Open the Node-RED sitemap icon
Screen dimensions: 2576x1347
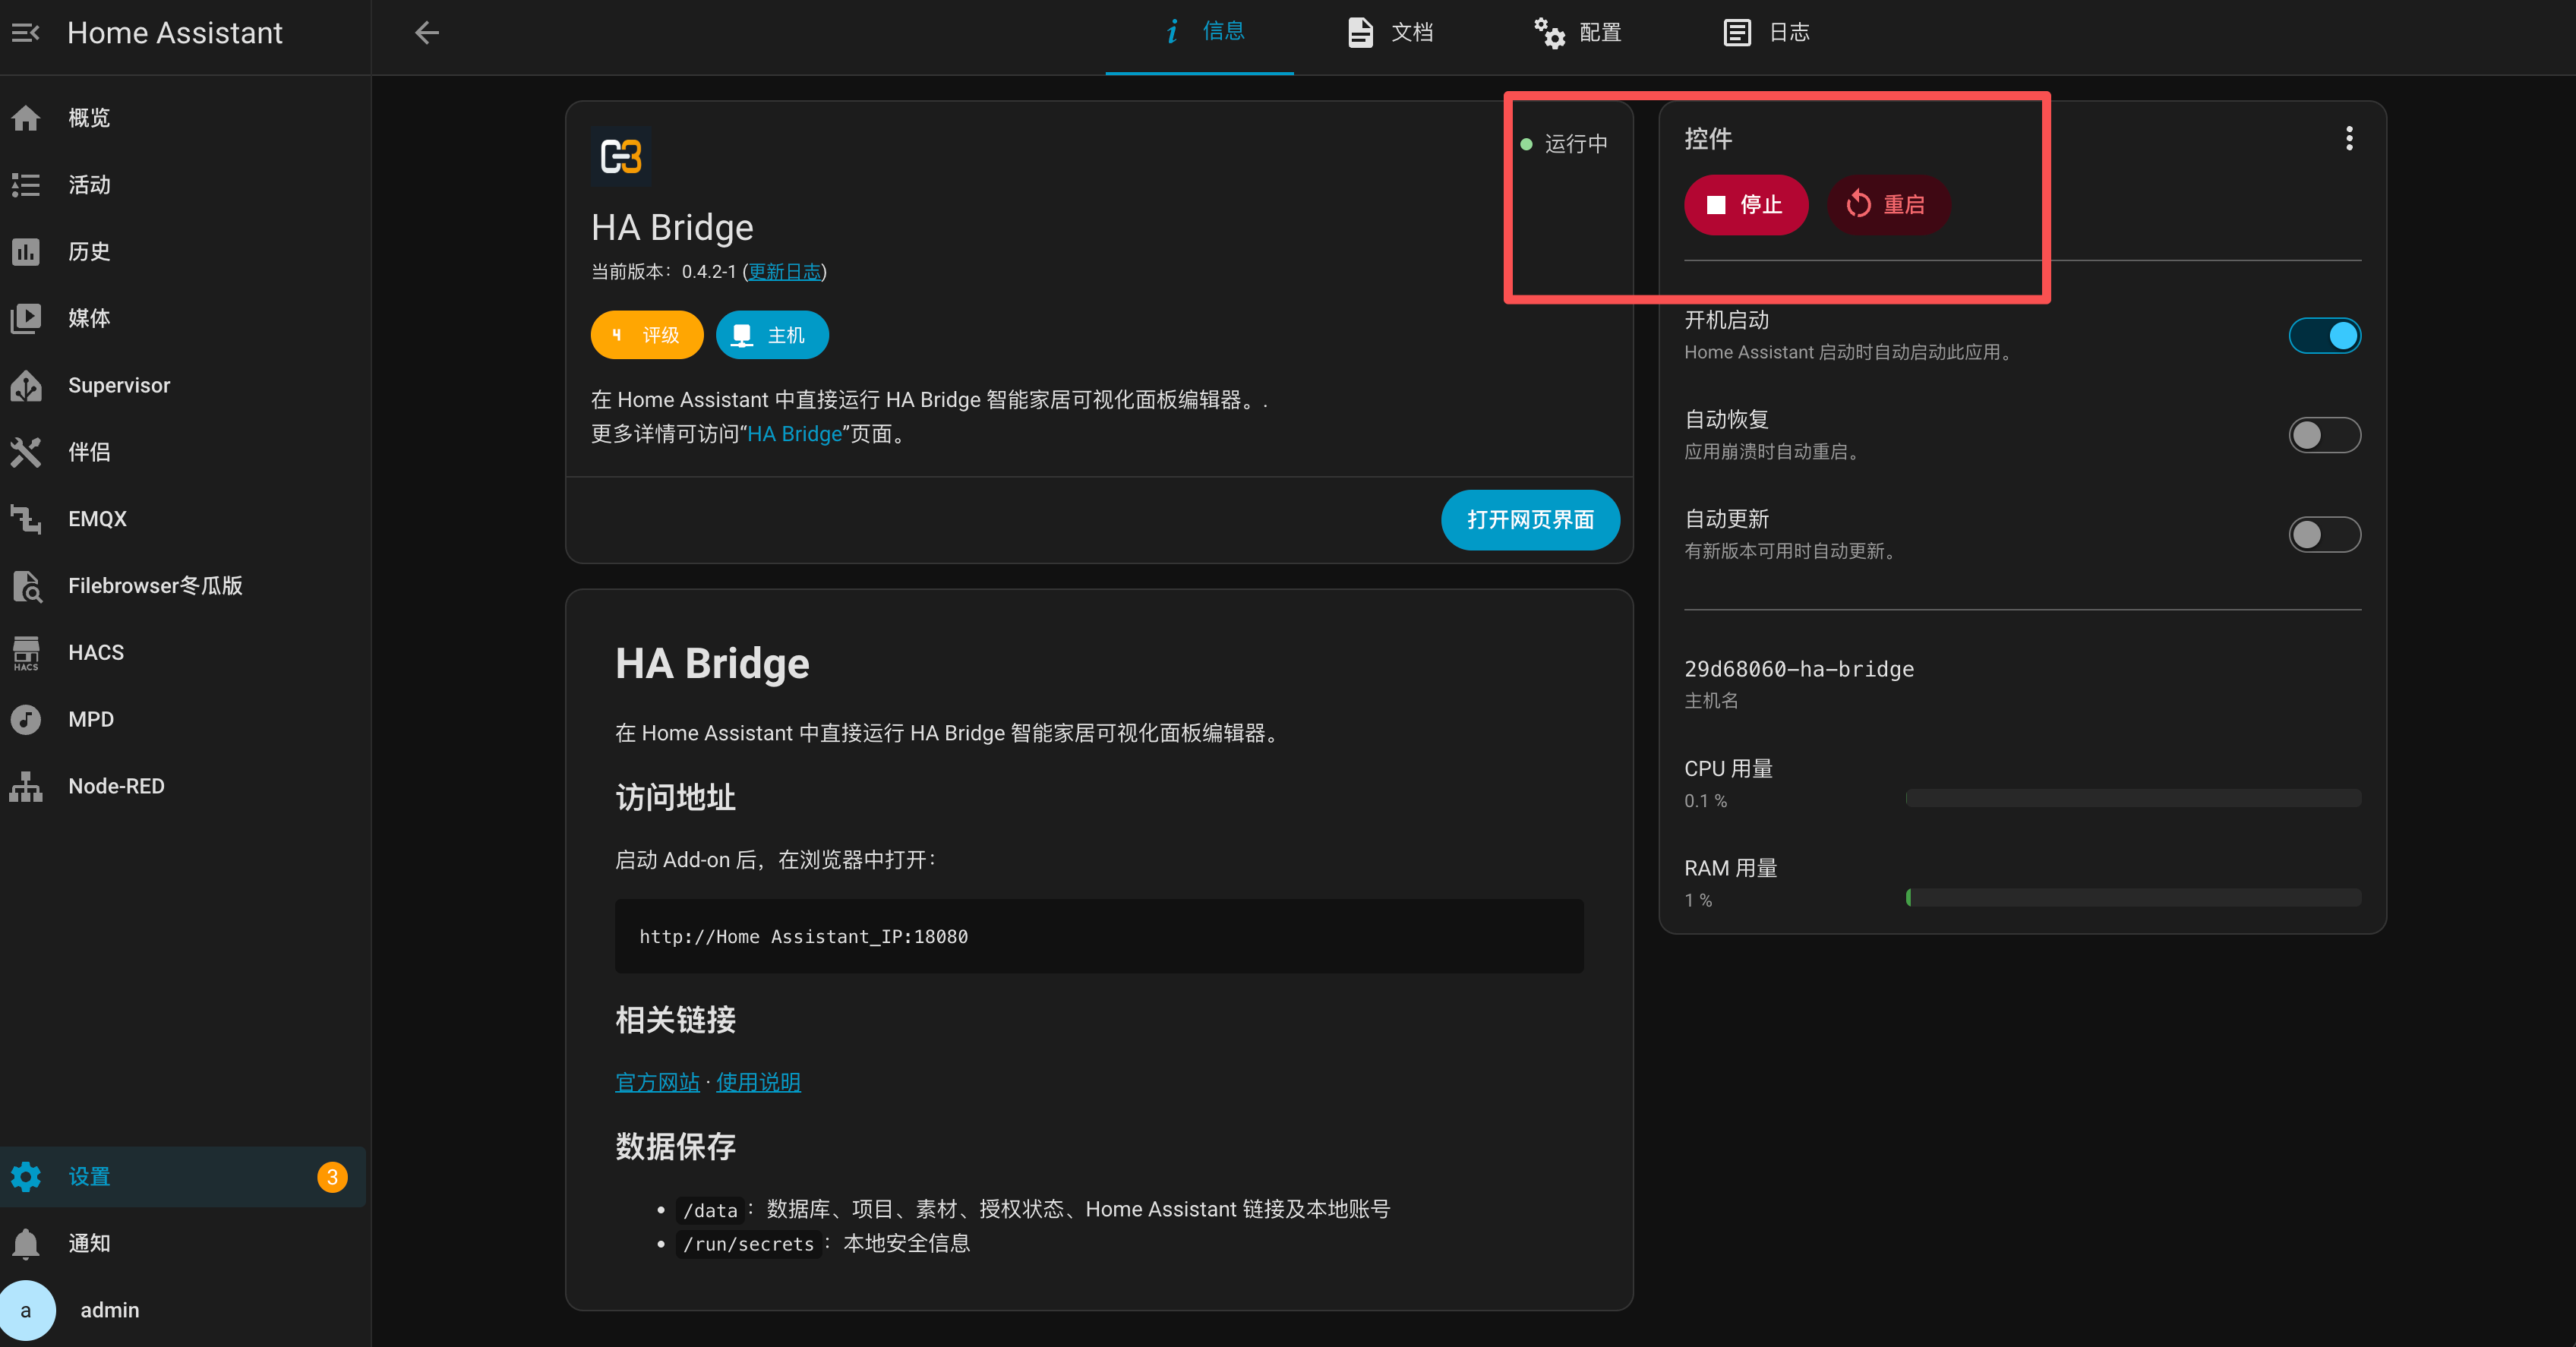pyautogui.click(x=26, y=787)
